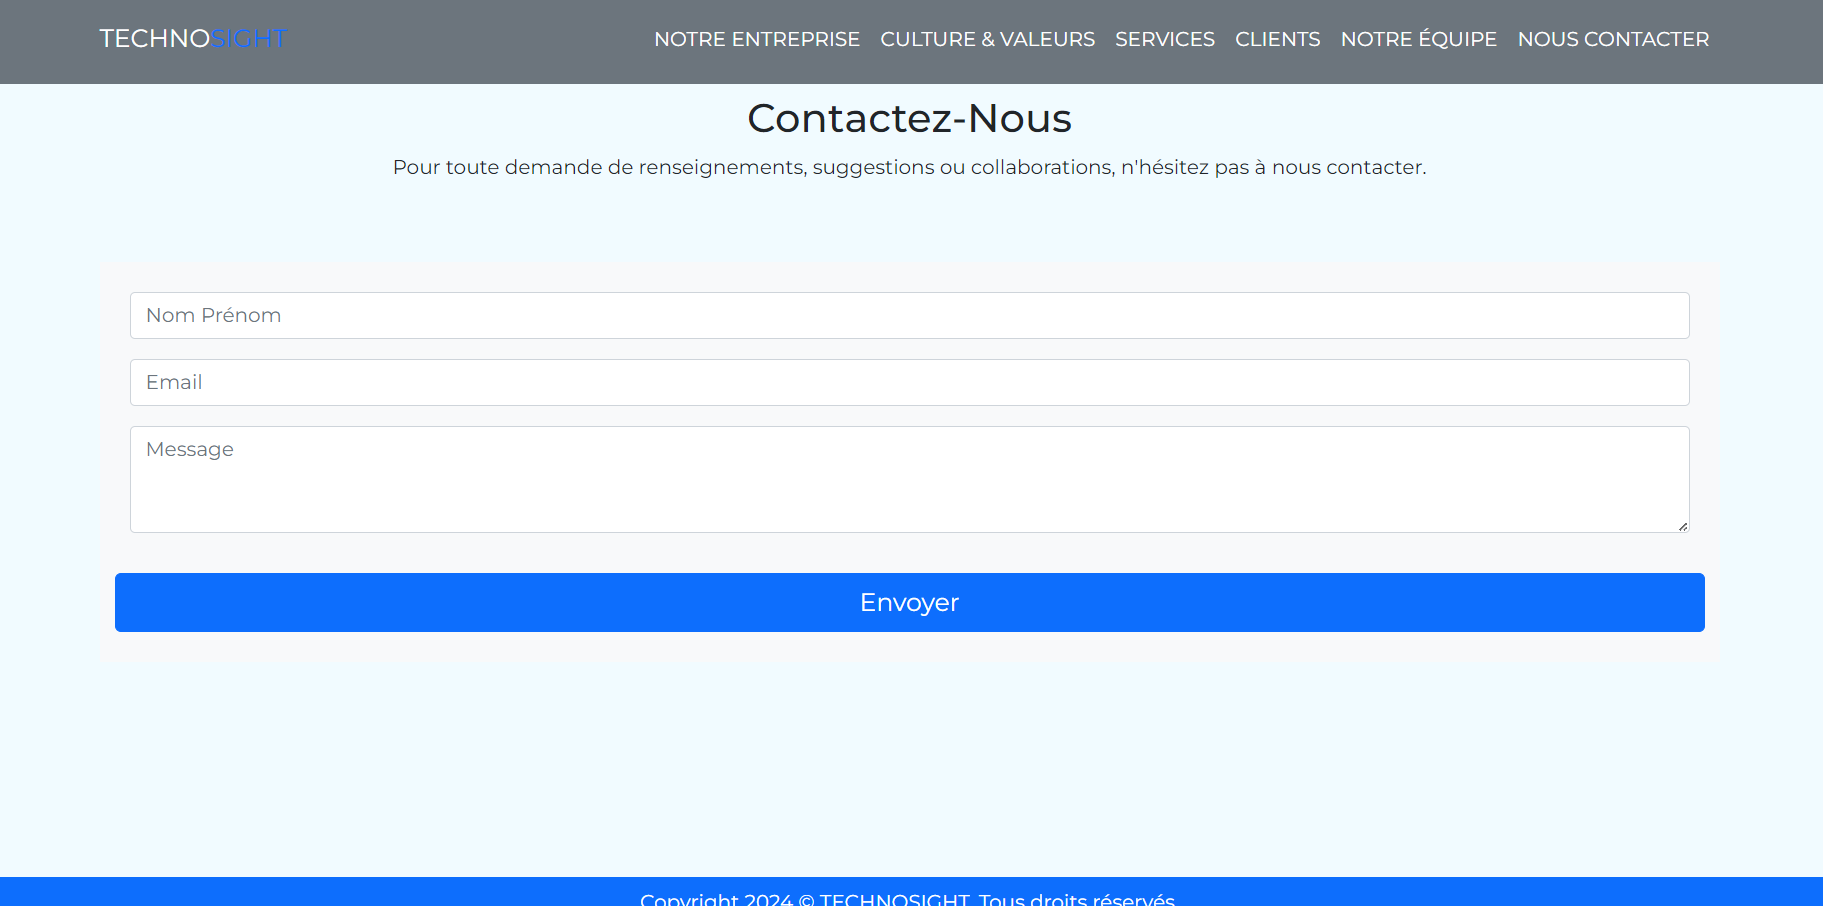Click the NOUS CONTACTER nav link
1823x906 pixels.
[x=1612, y=39]
